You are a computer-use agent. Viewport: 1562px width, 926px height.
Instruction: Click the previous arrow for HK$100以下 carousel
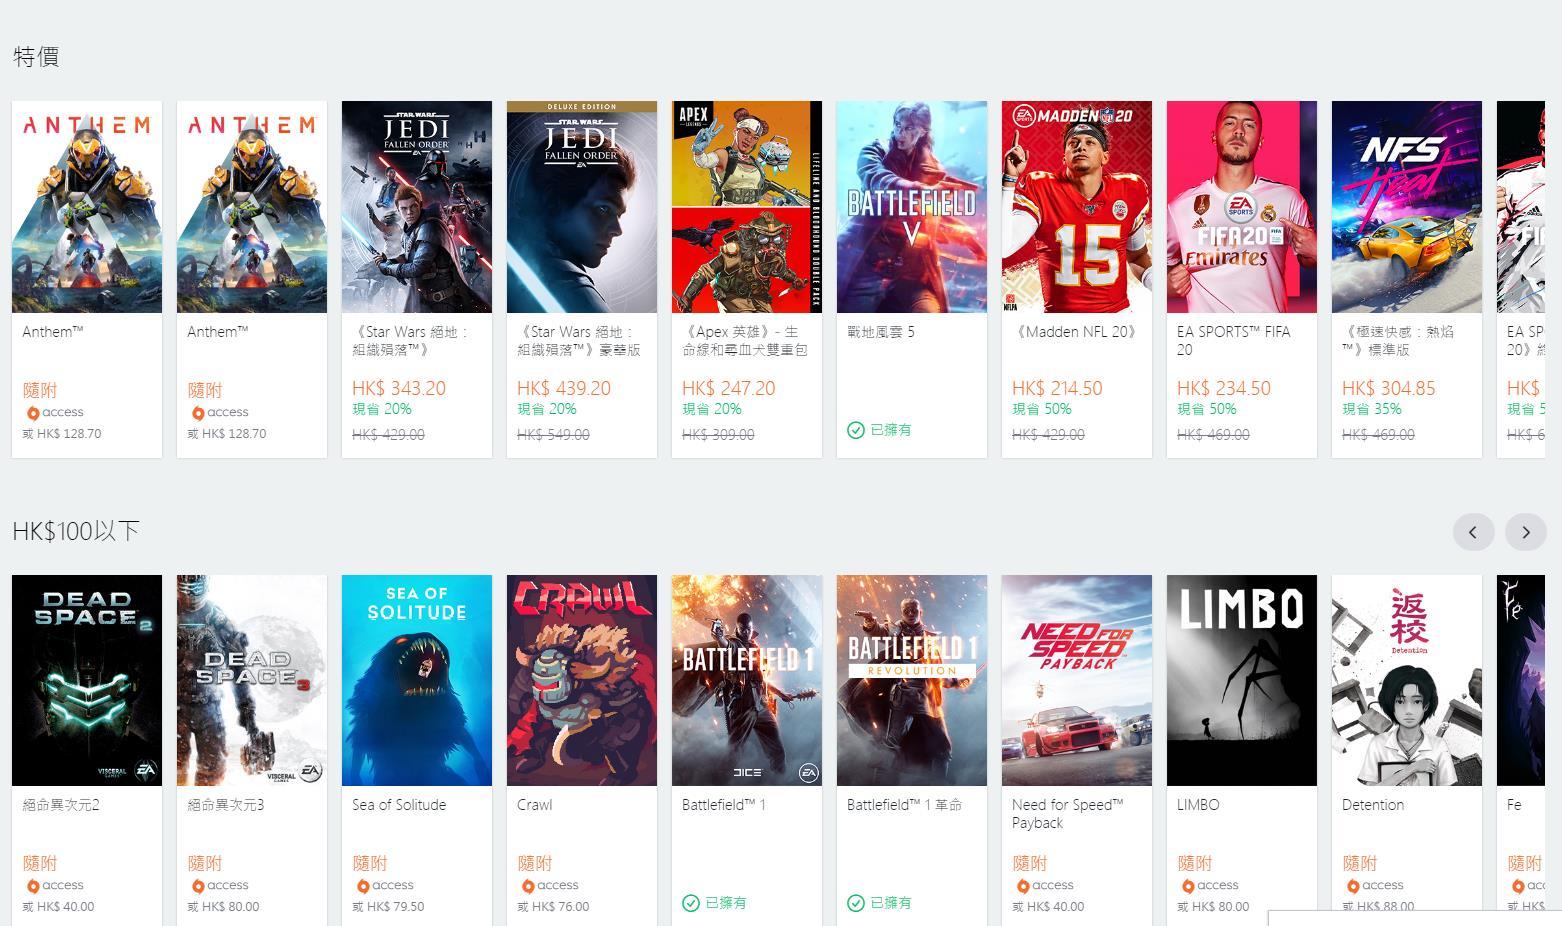coord(1473,532)
